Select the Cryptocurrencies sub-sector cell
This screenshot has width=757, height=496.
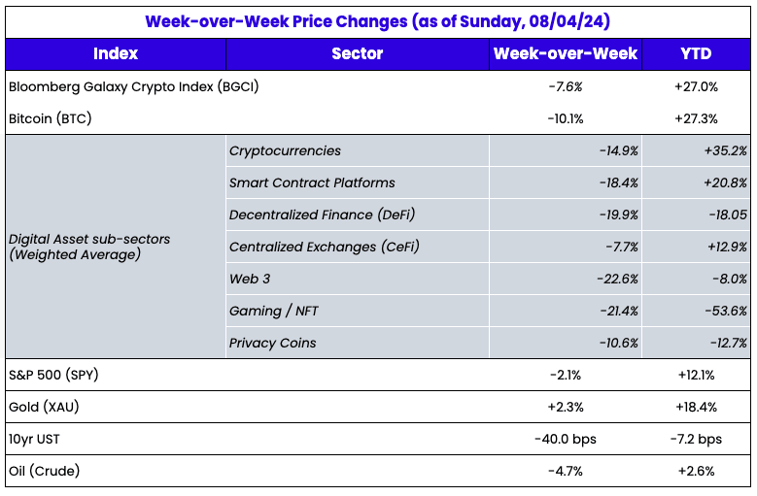285,151
